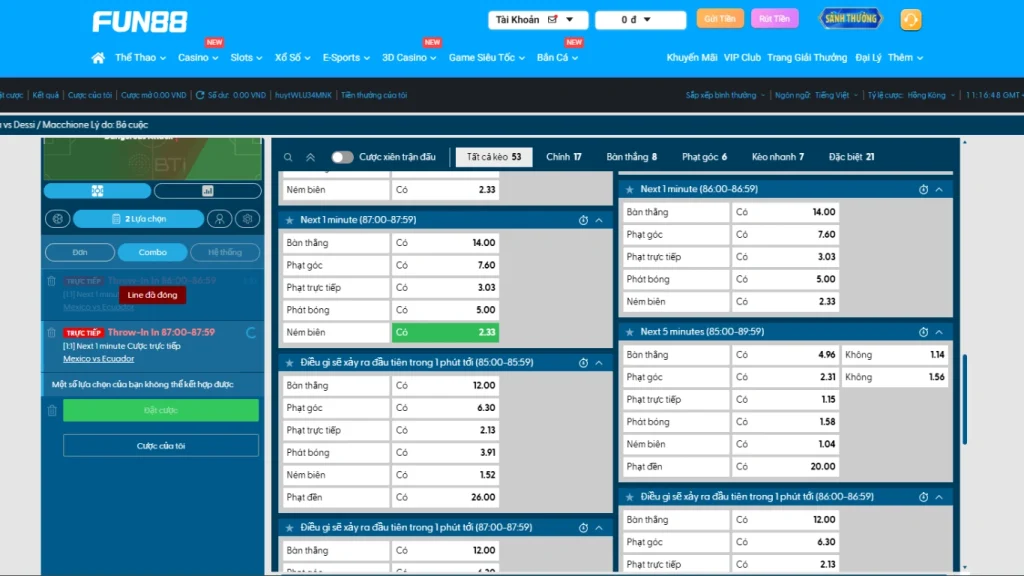
Task: Switch to the Phạt góc 6 tab
Action: coord(706,157)
